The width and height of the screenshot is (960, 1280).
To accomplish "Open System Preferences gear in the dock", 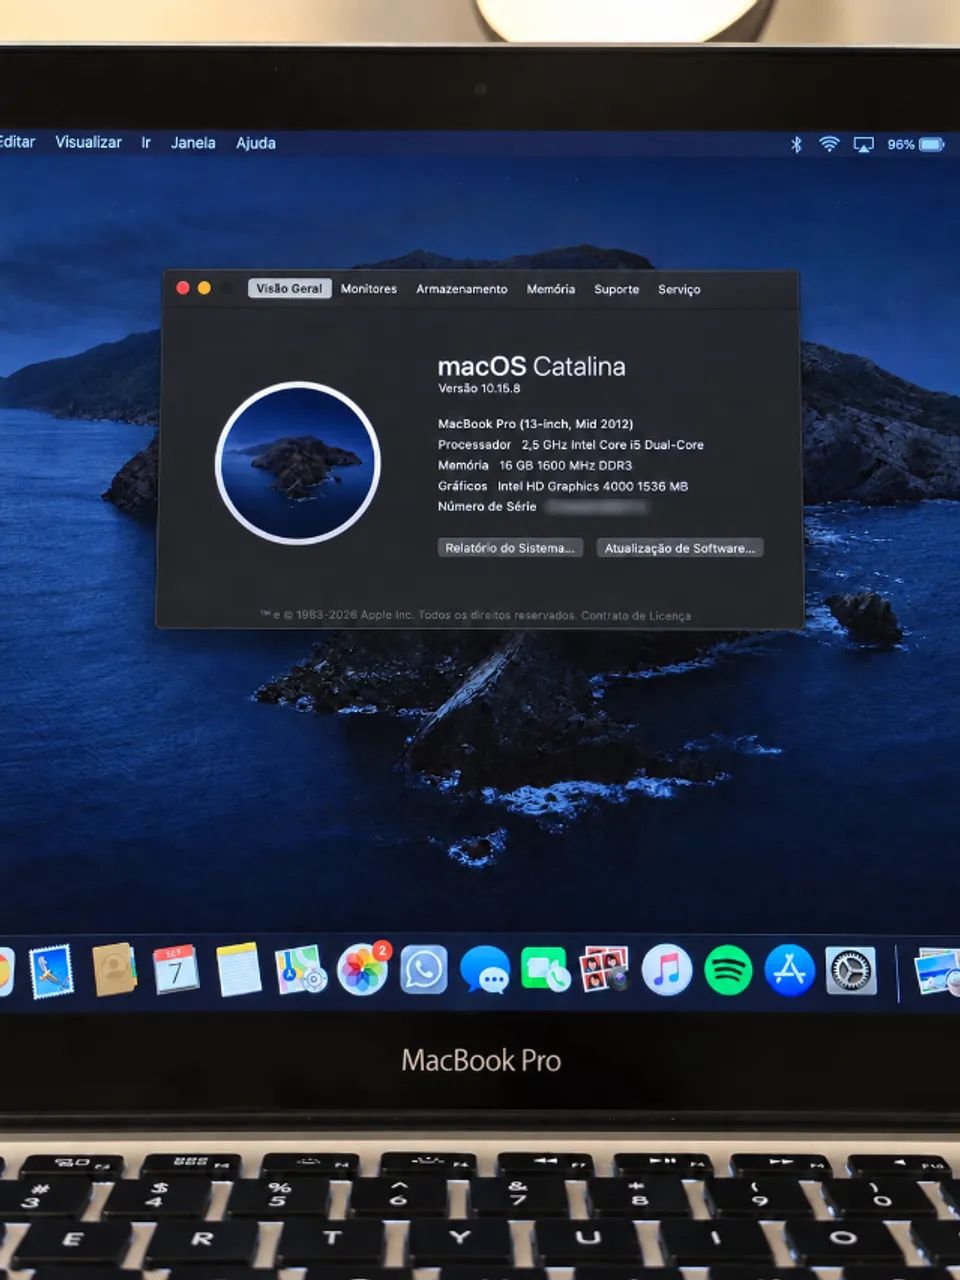I will (x=851, y=971).
